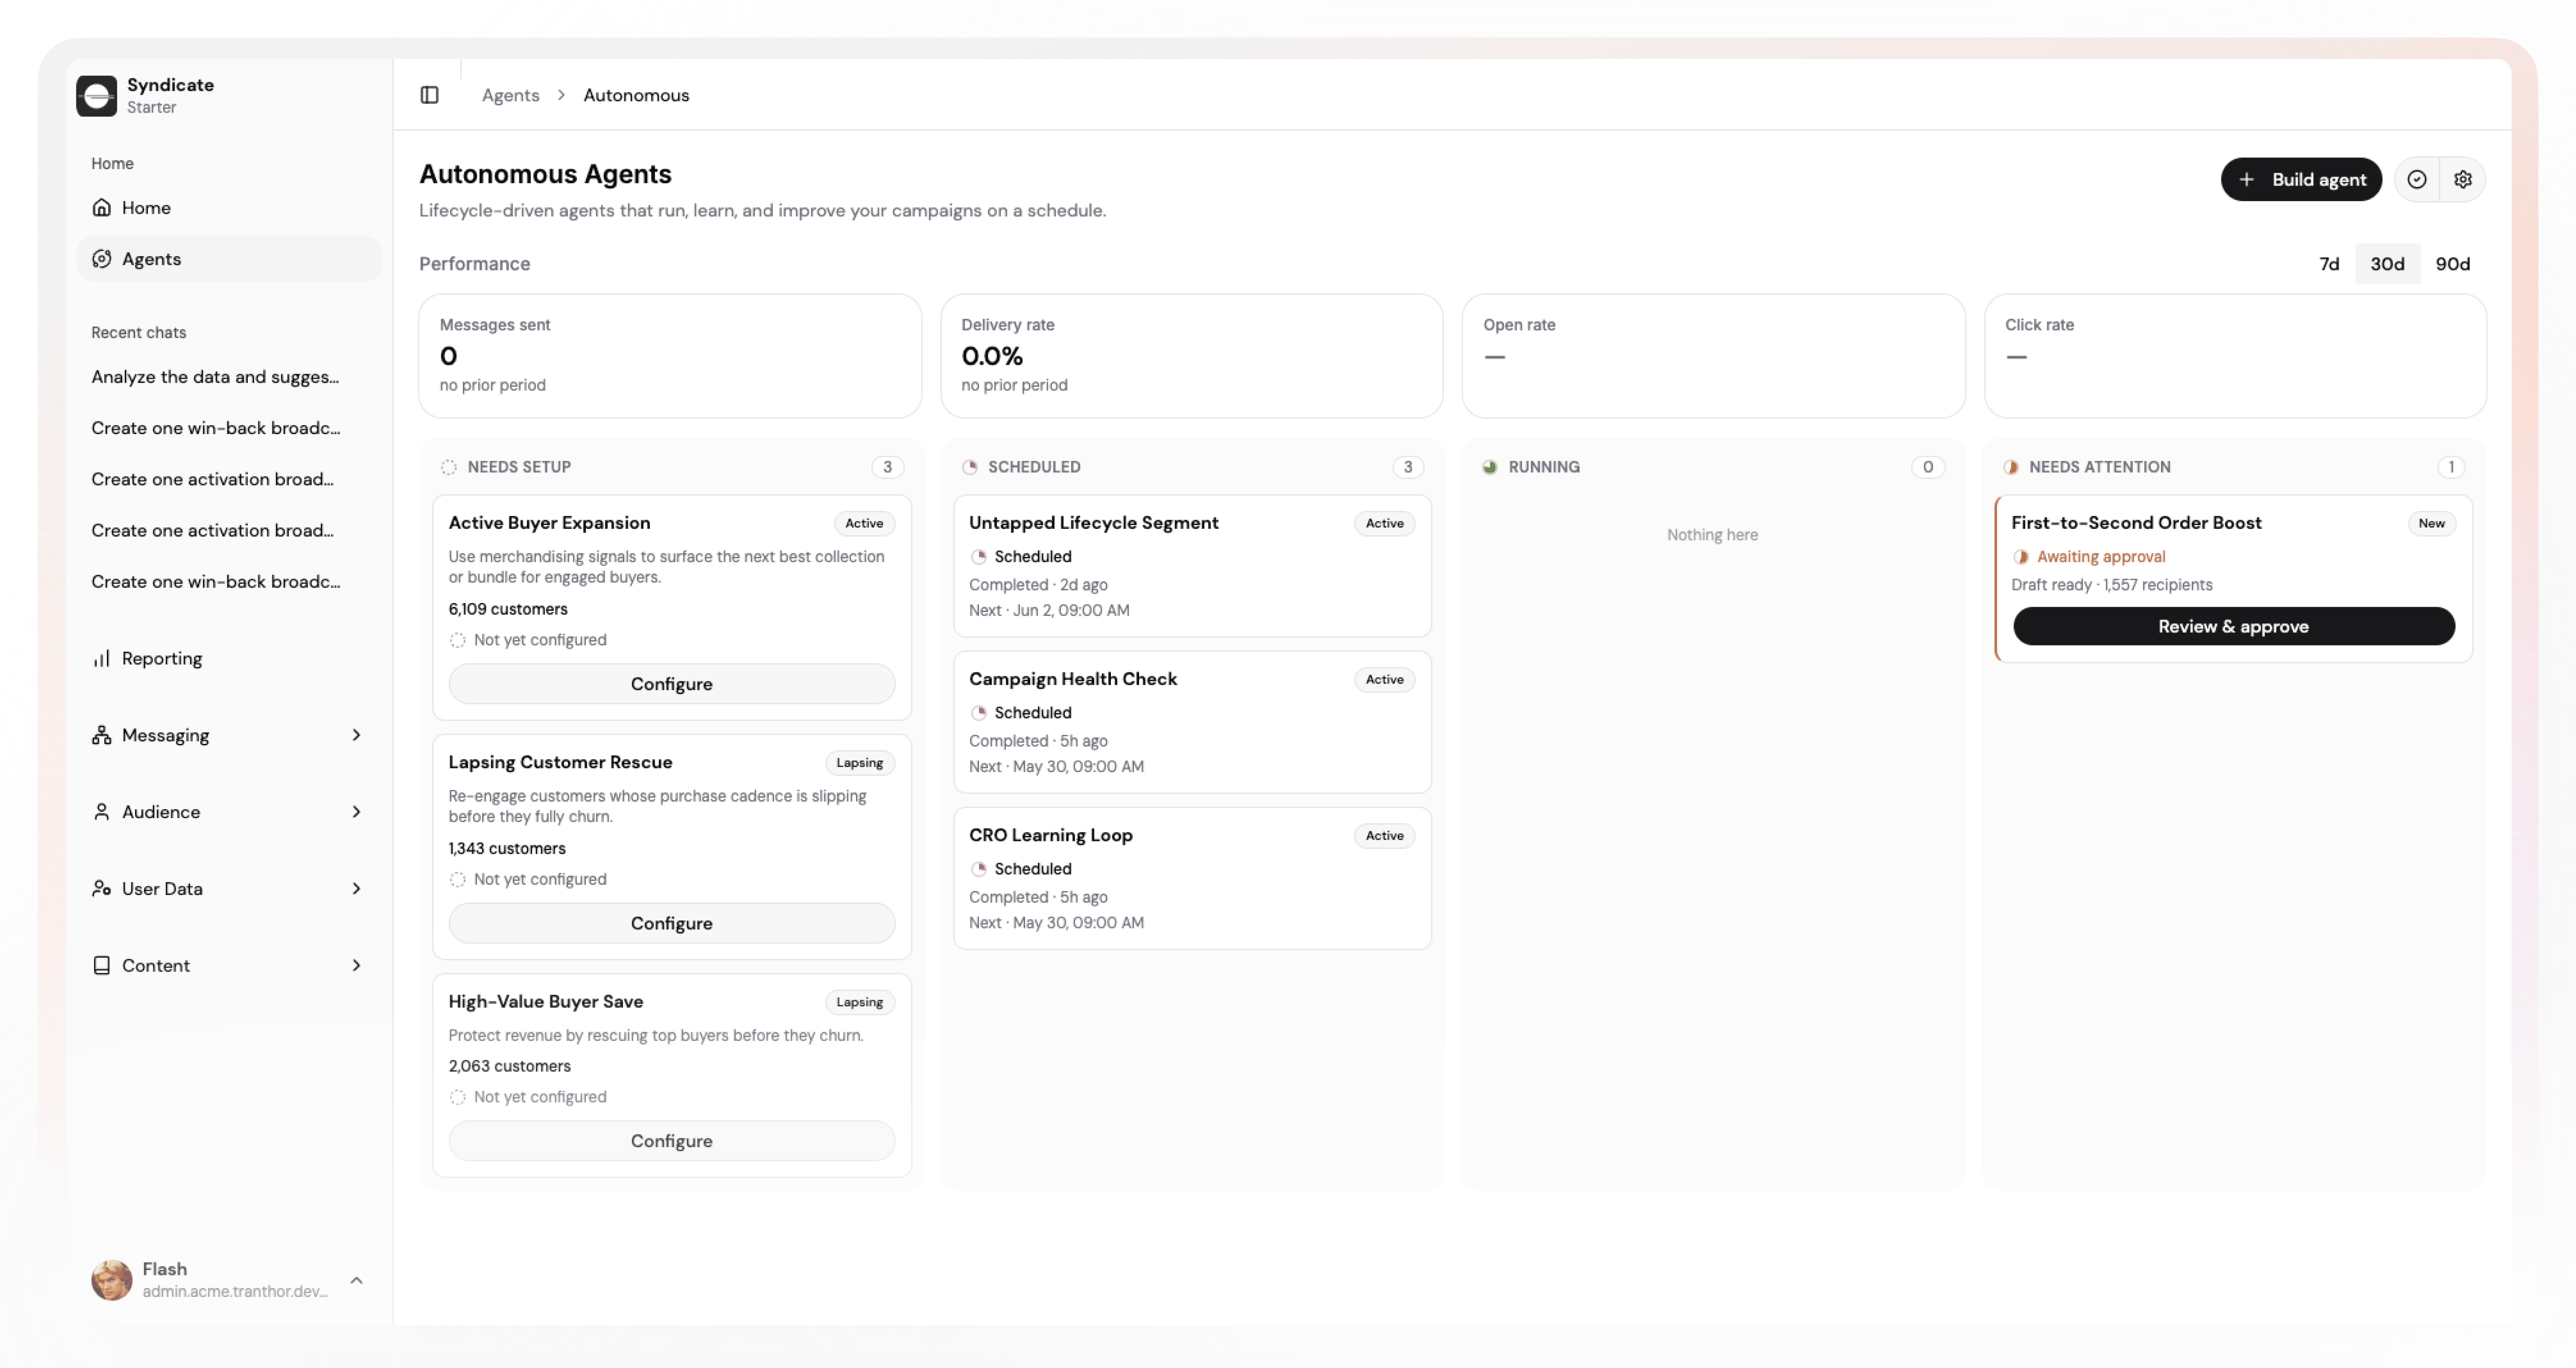The height and width of the screenshot is (1368, 2576).
Task: Click Review & approve button
Action: (x=2233, y=626)
